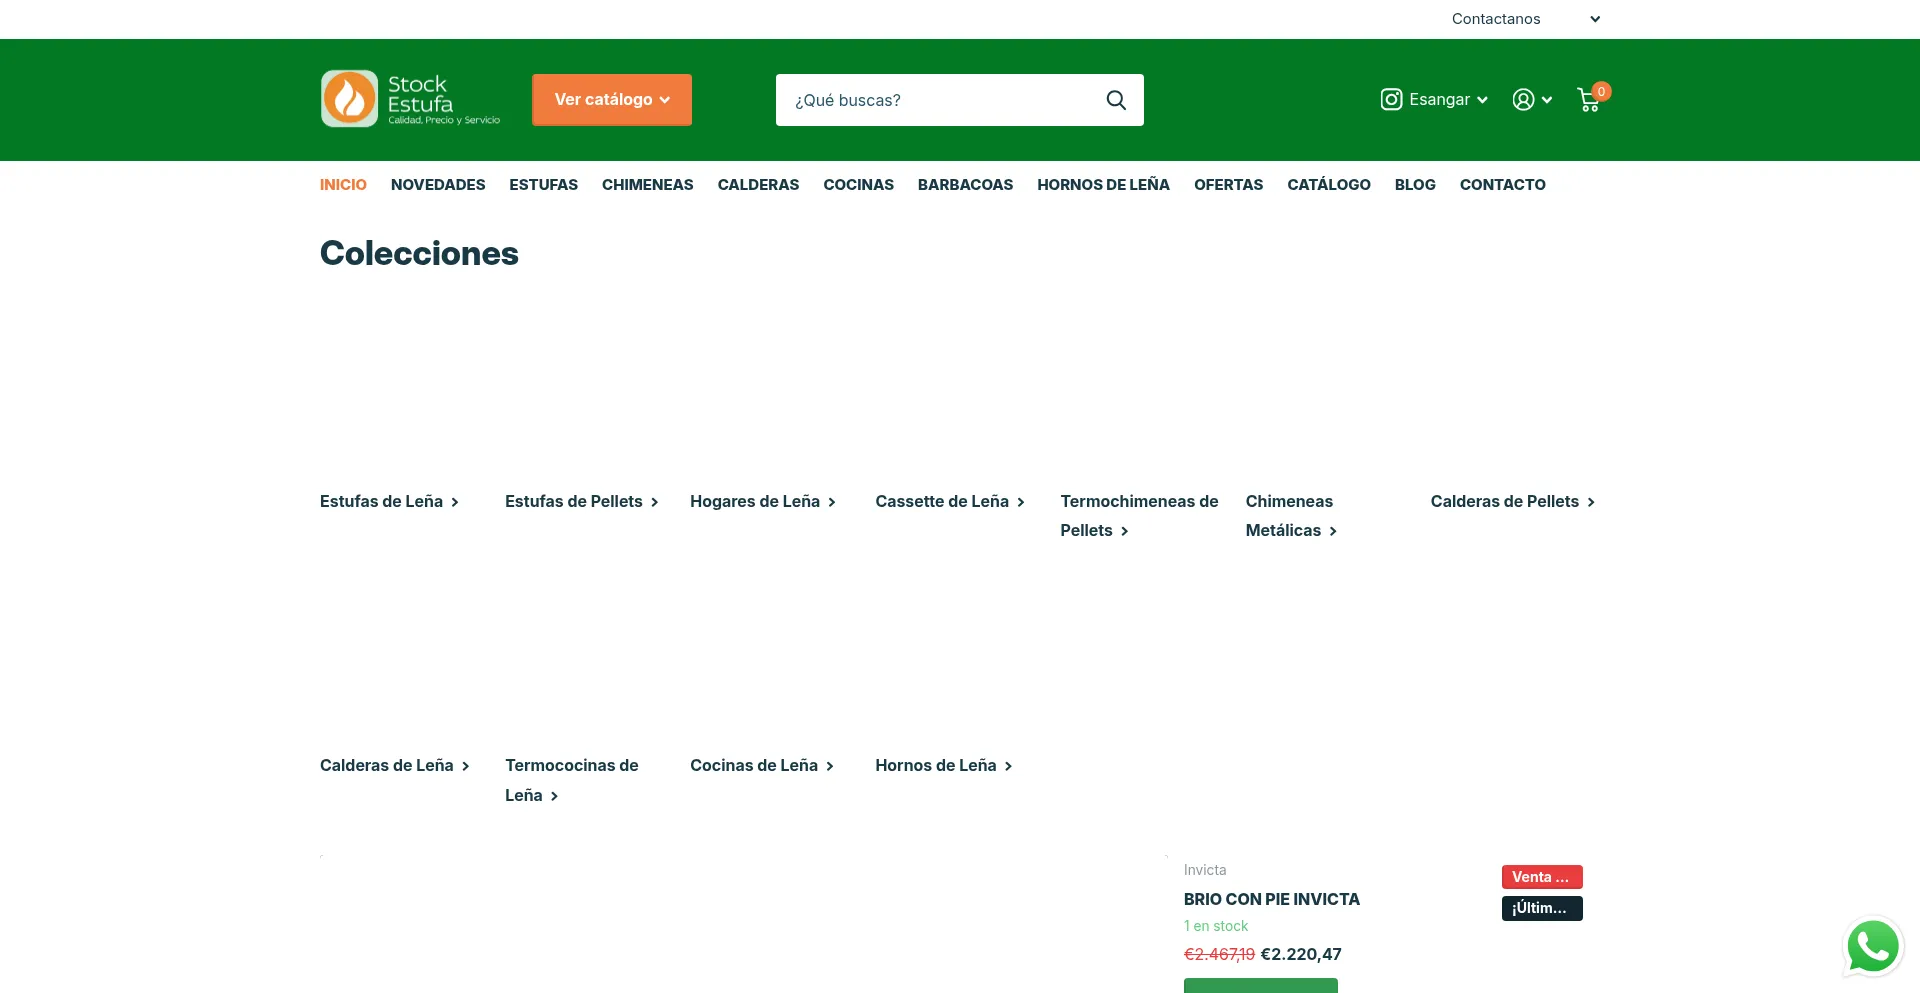Expand the Ver catálogo dropdown

(x=611, y=100)
